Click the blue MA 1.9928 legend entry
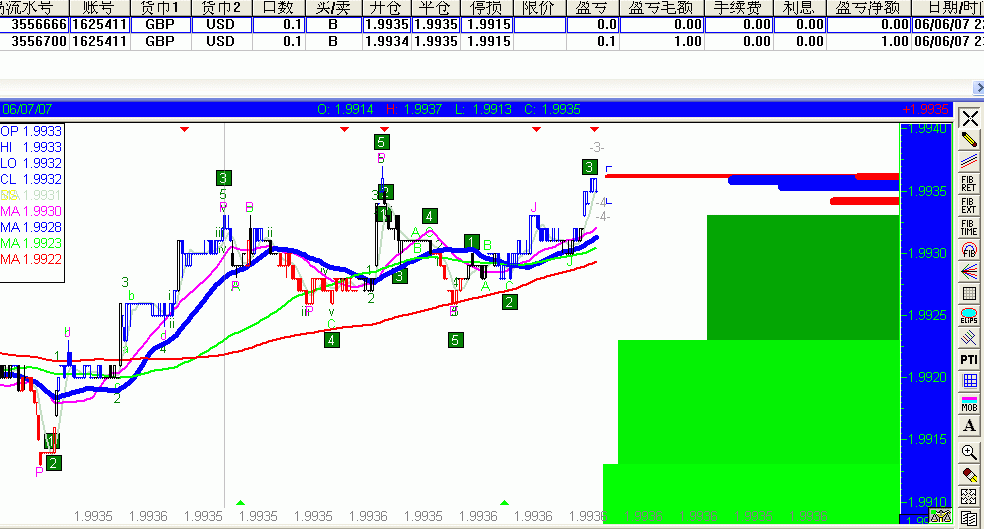 [31, 227]
